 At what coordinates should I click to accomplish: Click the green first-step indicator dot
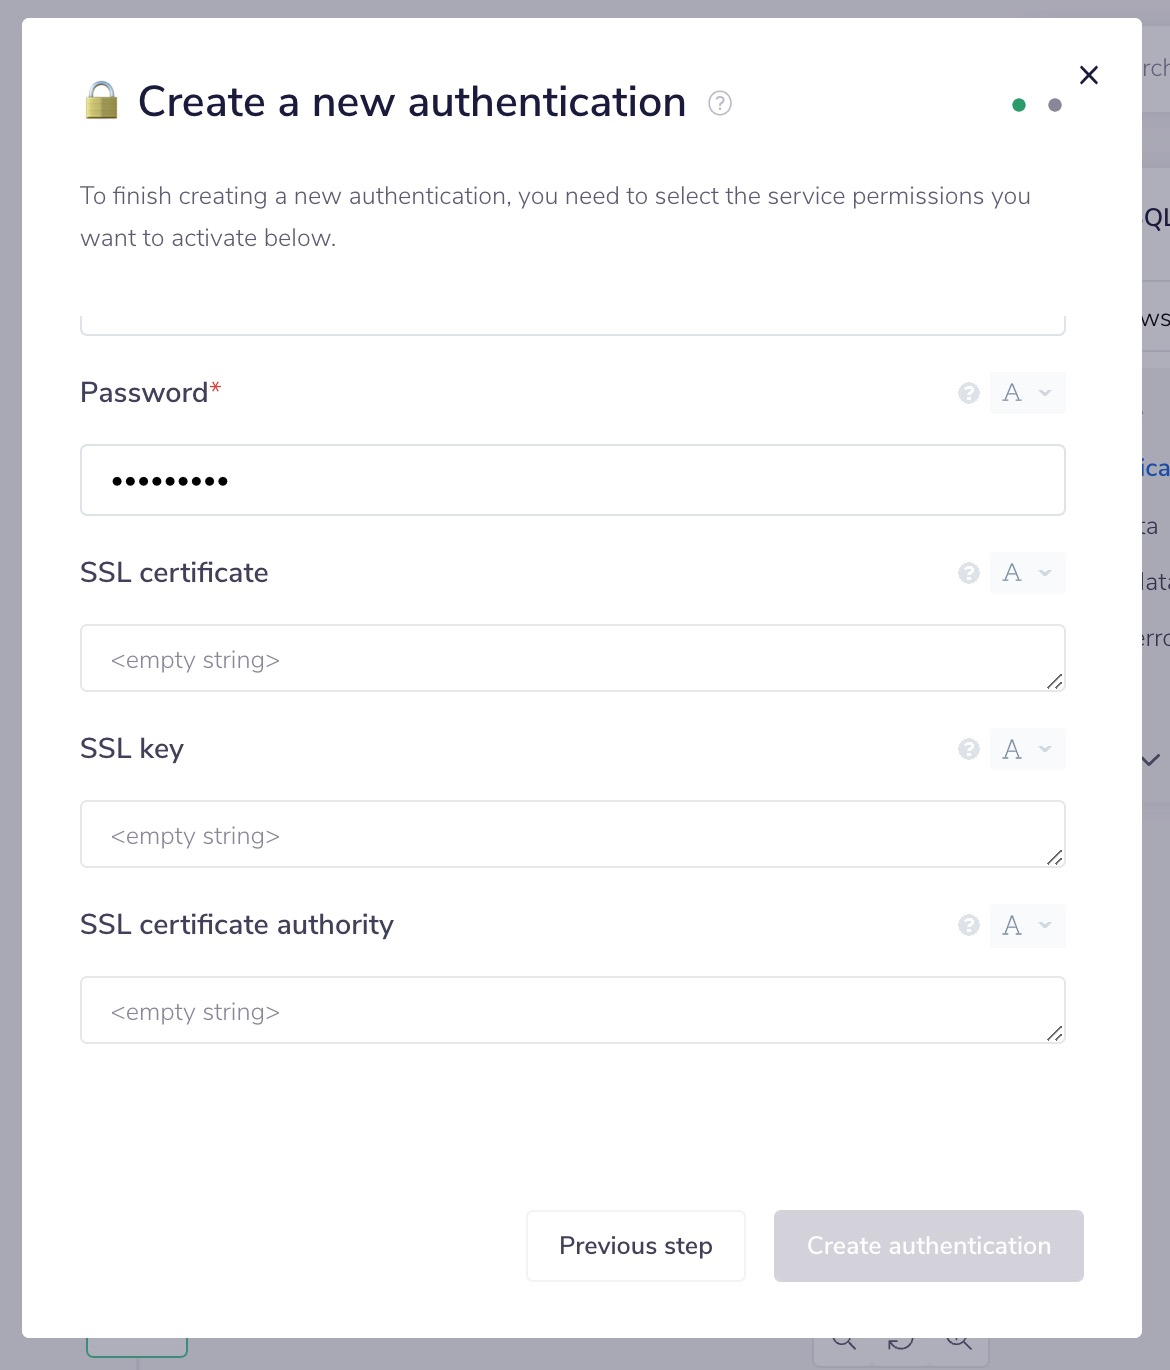click(1019, 105)
